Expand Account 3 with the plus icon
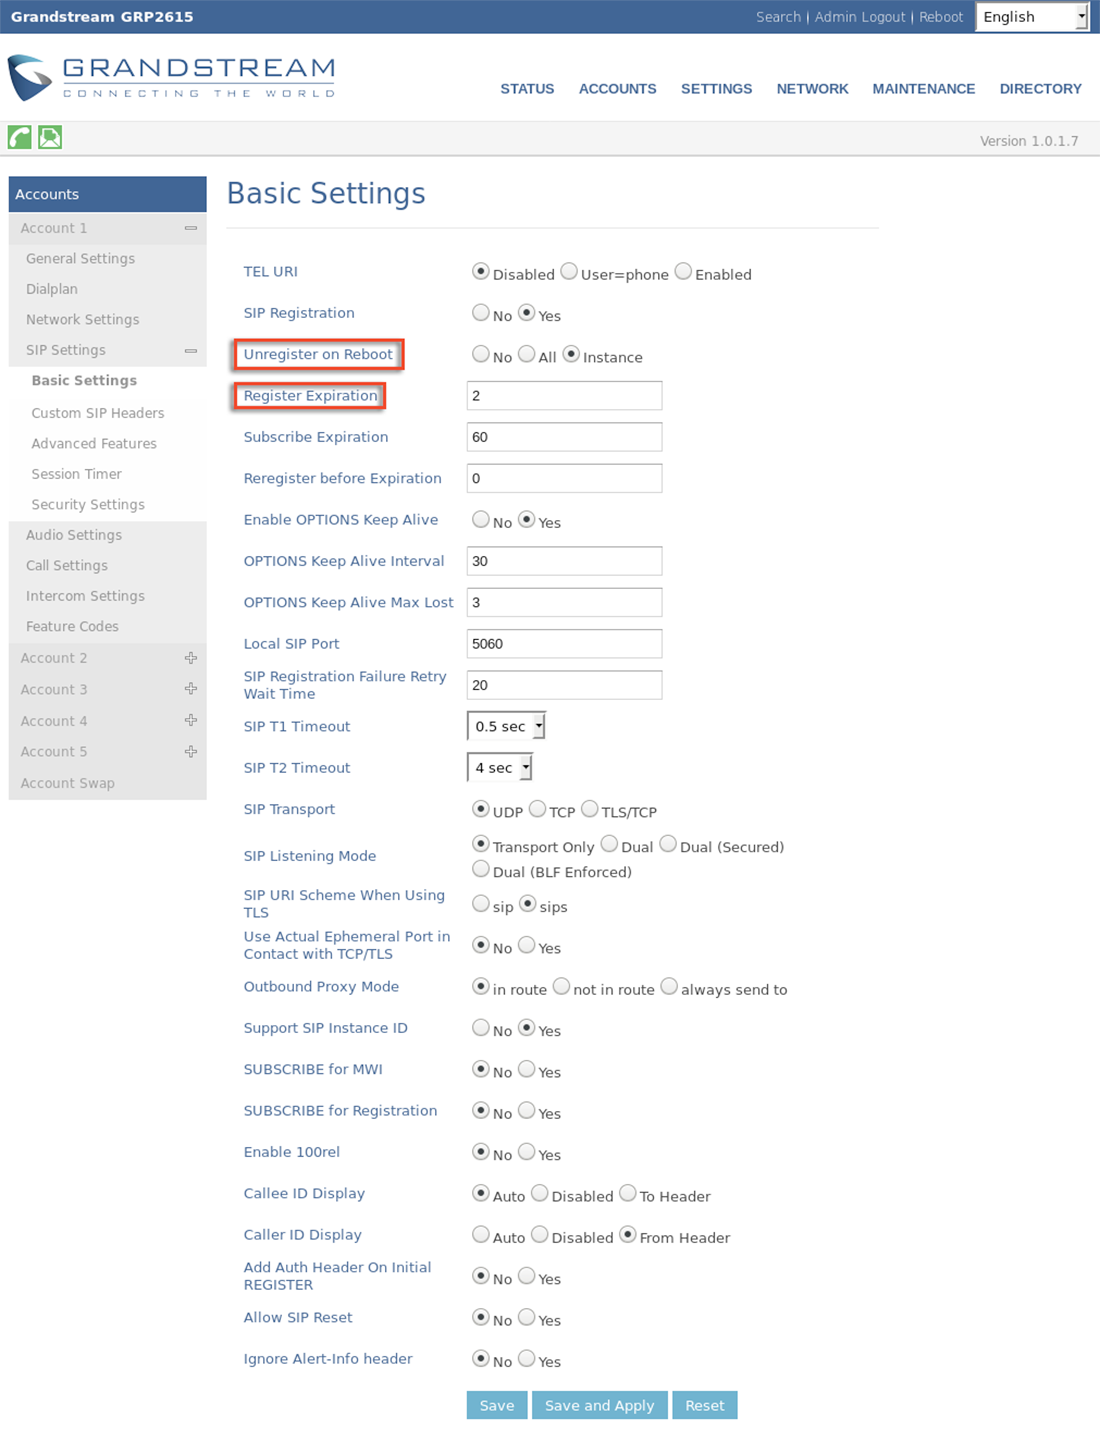The width and height of the screenshot is (1100, 1429). pos(190,689)
